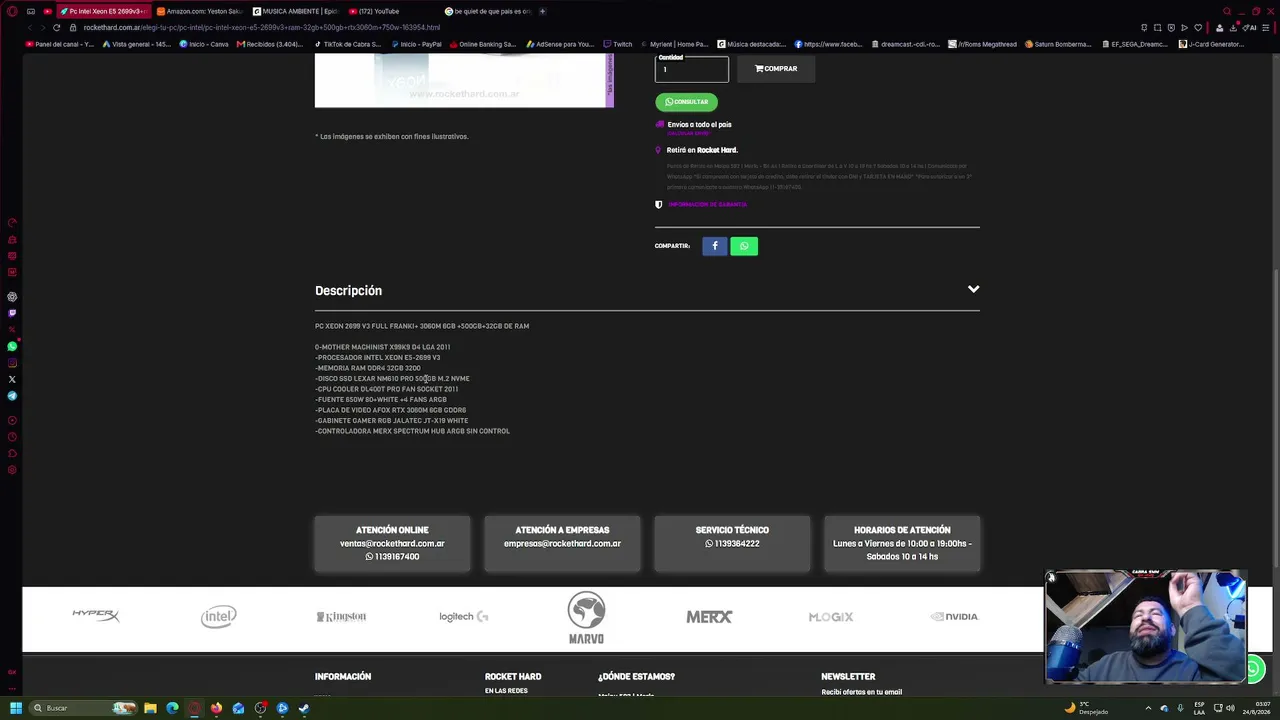Click the Kingston brand logo
1280x720 pixels.
(x=341, y=617)
